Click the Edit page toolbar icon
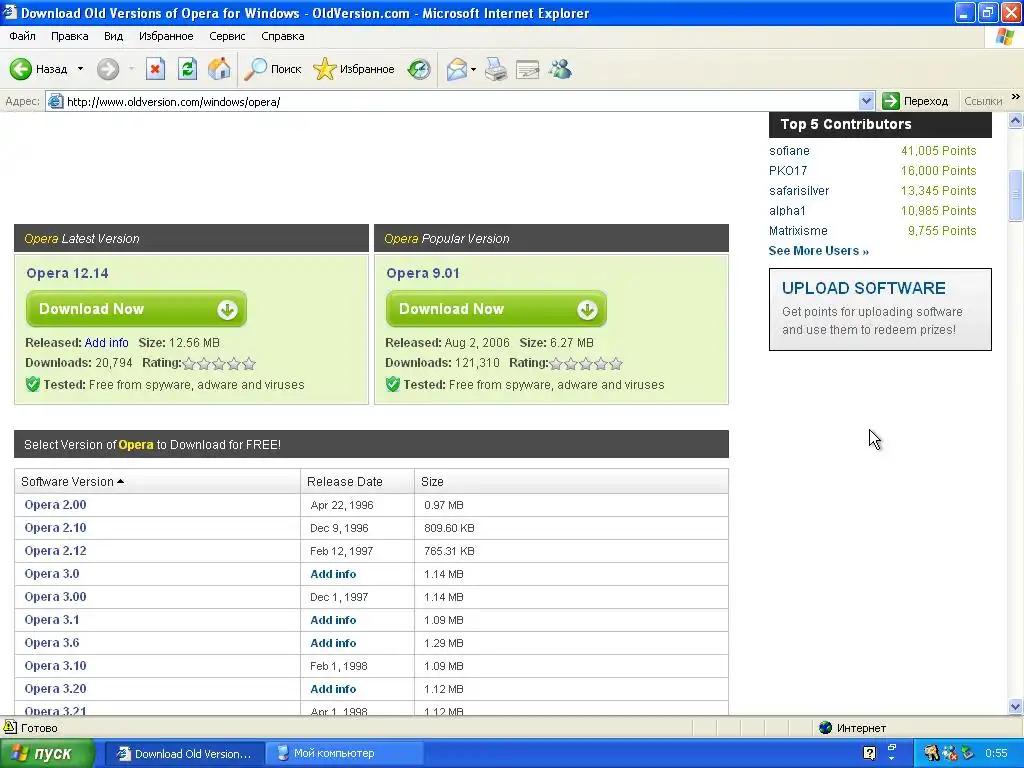This screenshot has width=1024, height=768. 528,69
